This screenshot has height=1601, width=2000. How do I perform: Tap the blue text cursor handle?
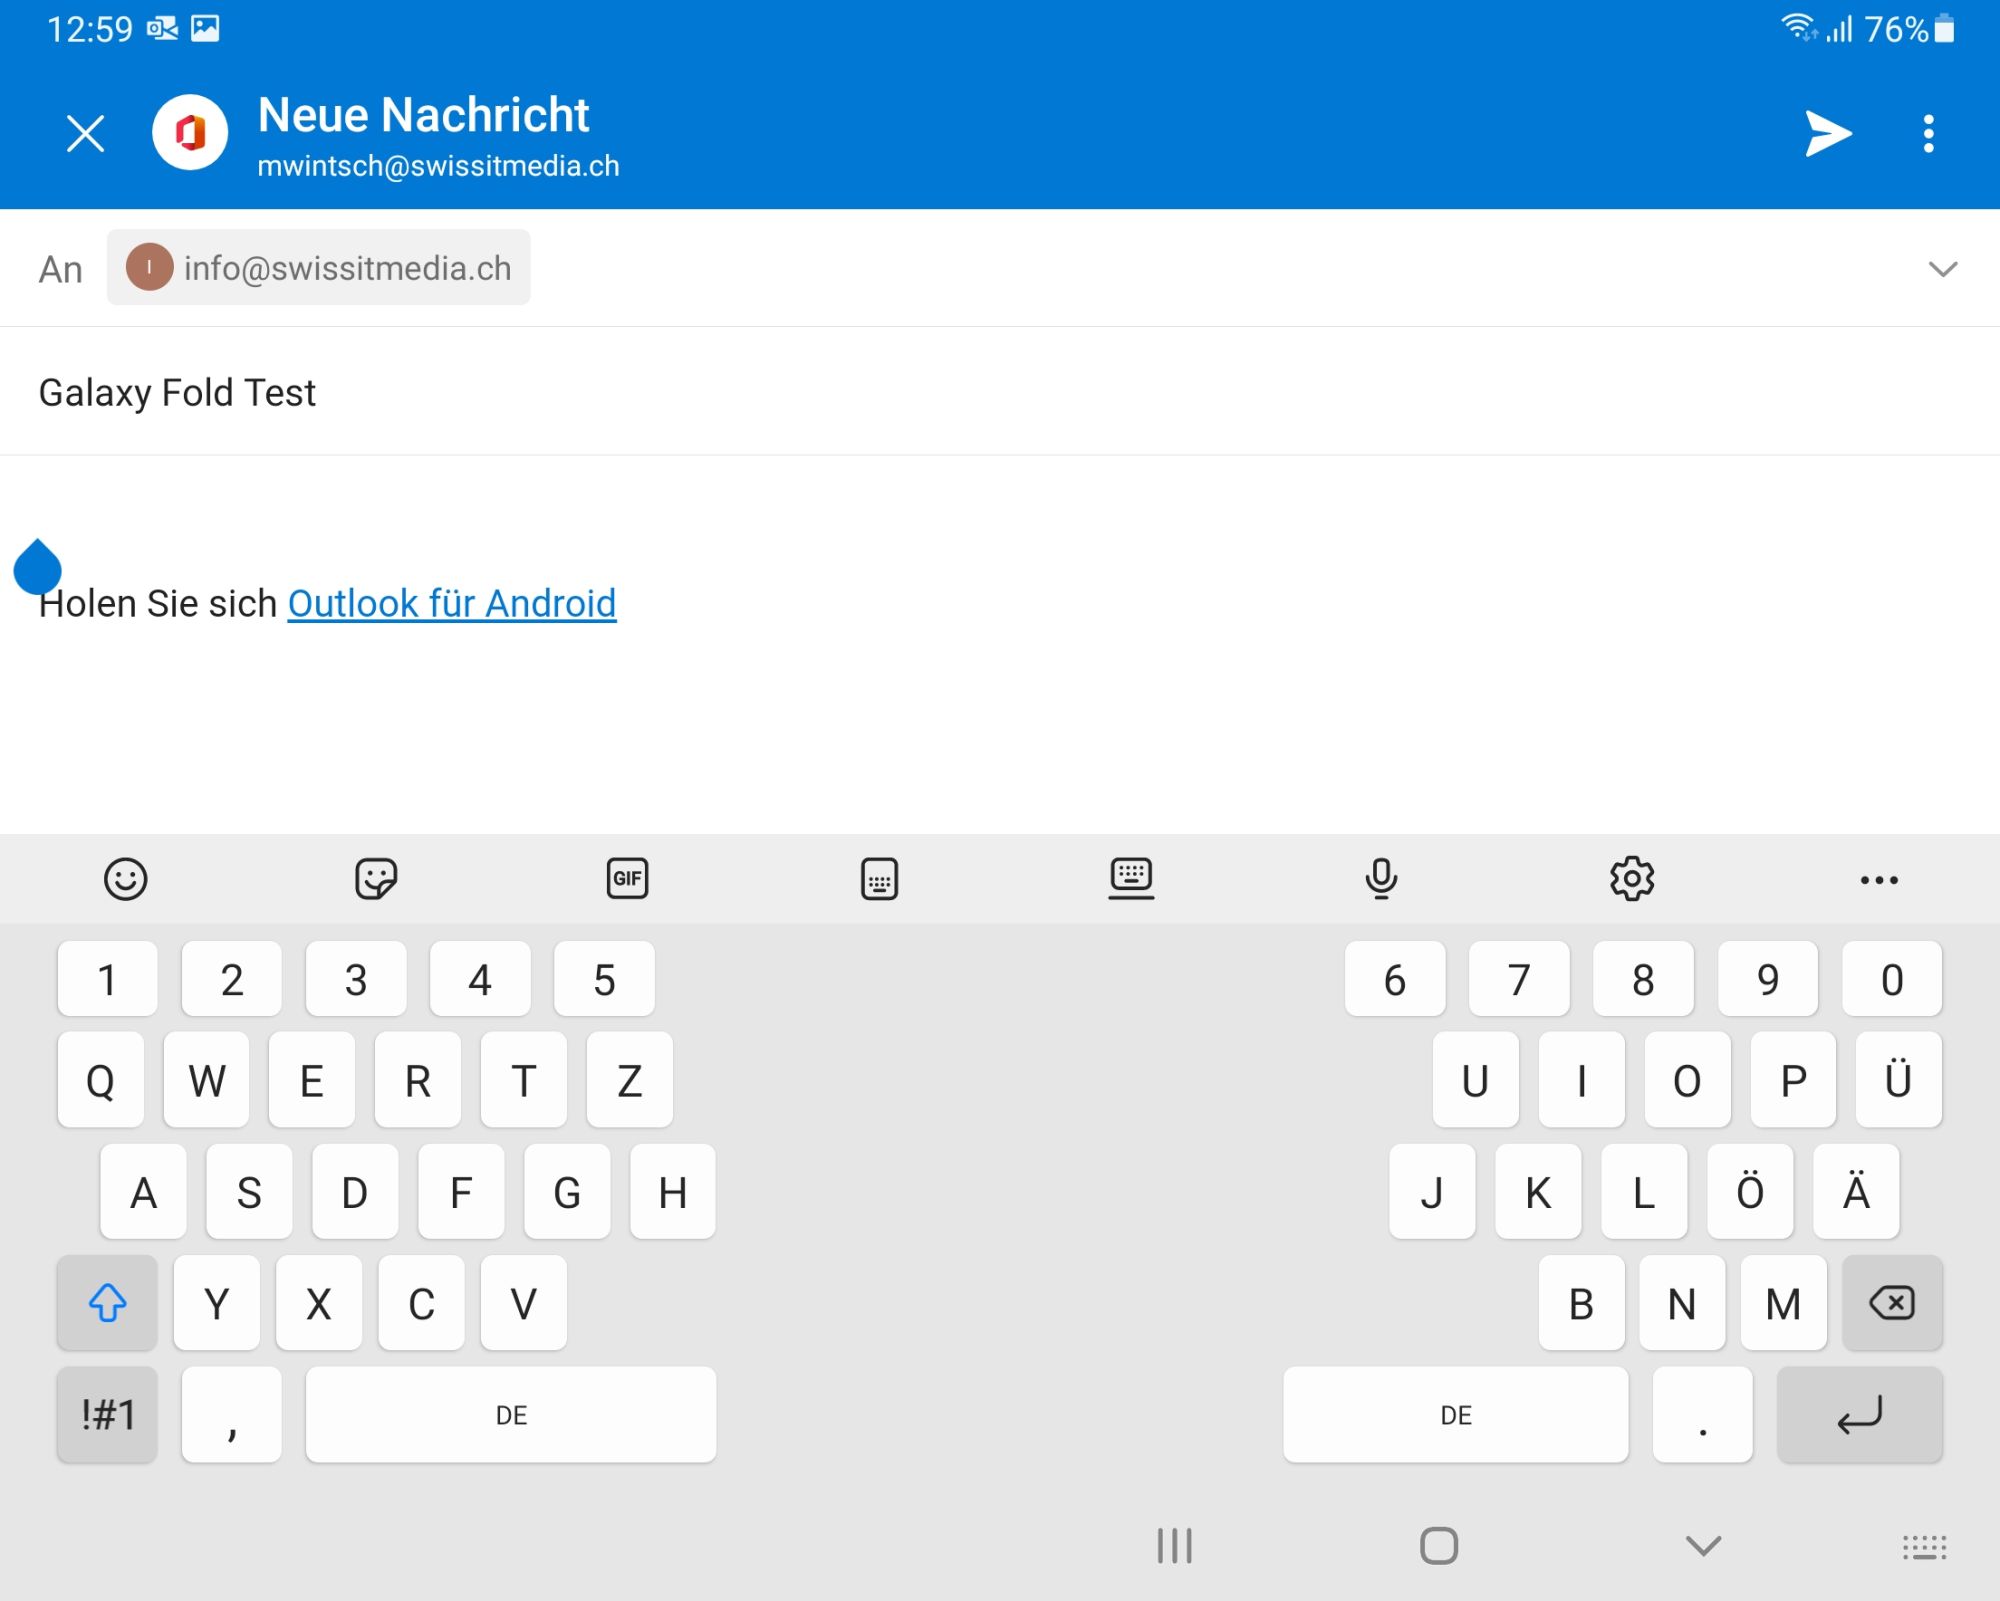click(38, 567)
